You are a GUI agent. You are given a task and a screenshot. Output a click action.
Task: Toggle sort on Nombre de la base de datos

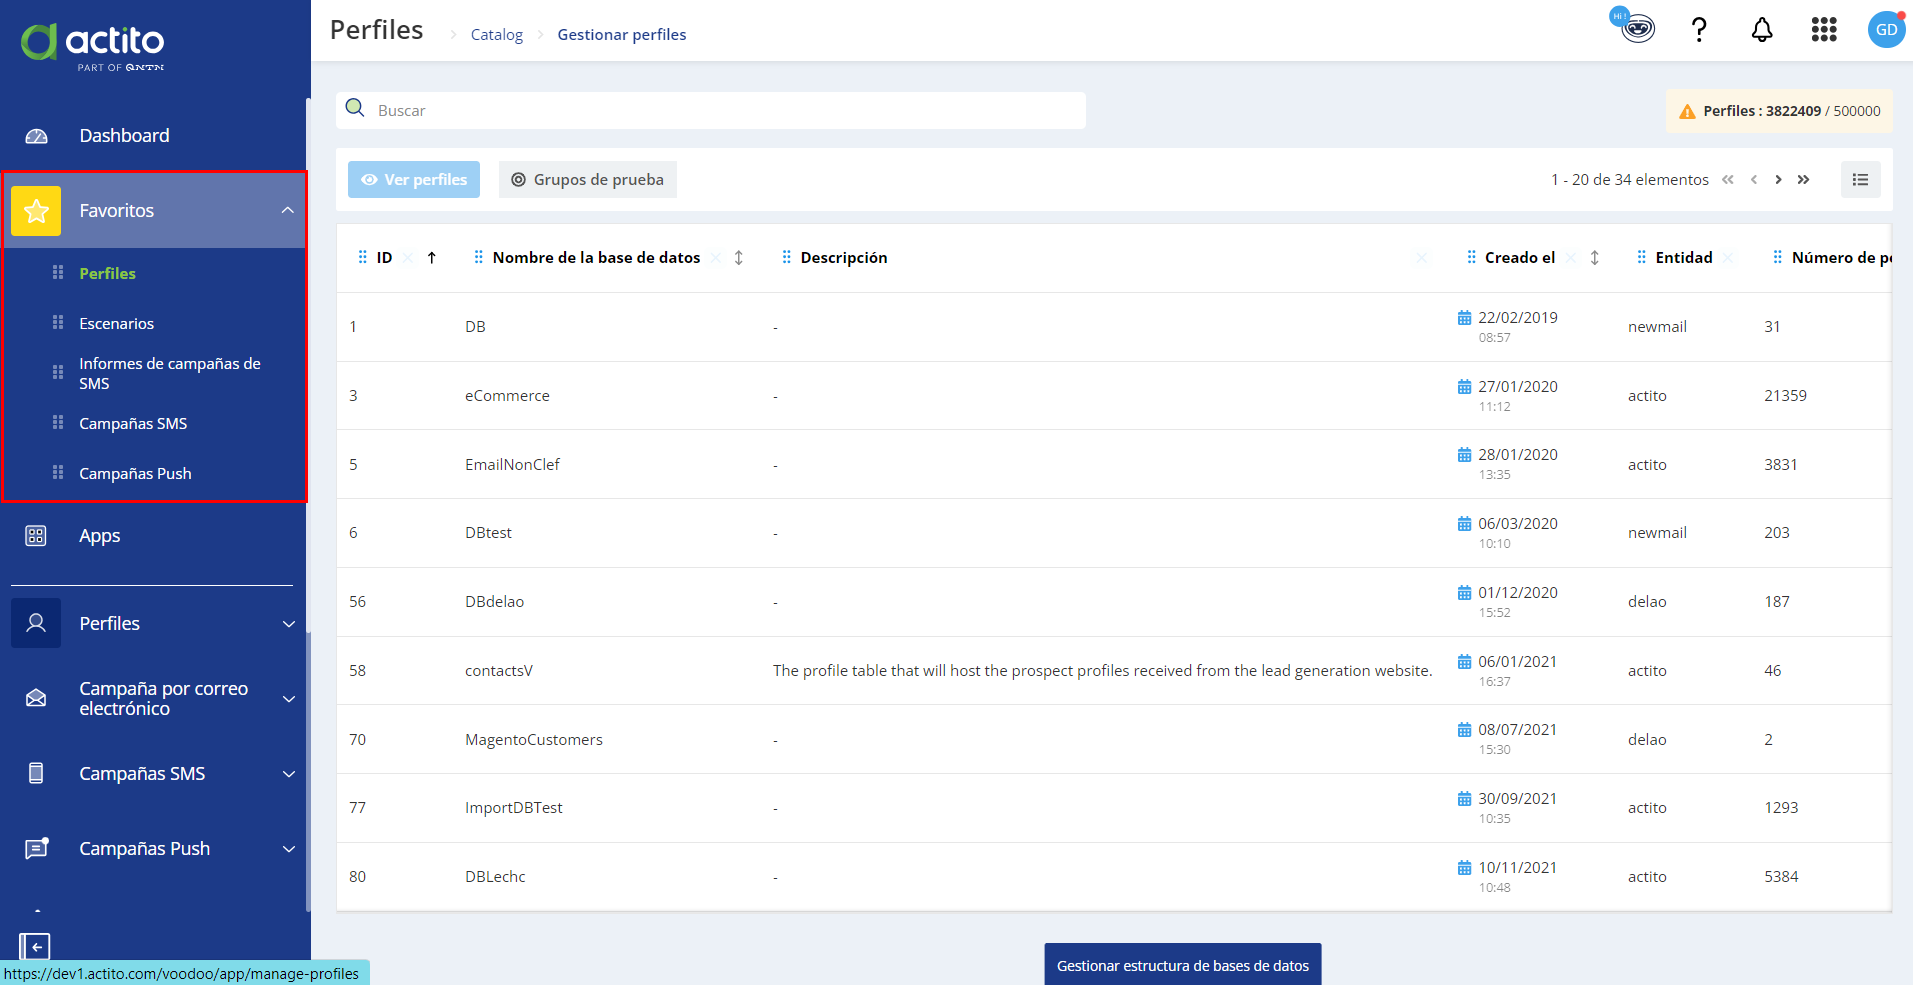(x=739, y=258)
